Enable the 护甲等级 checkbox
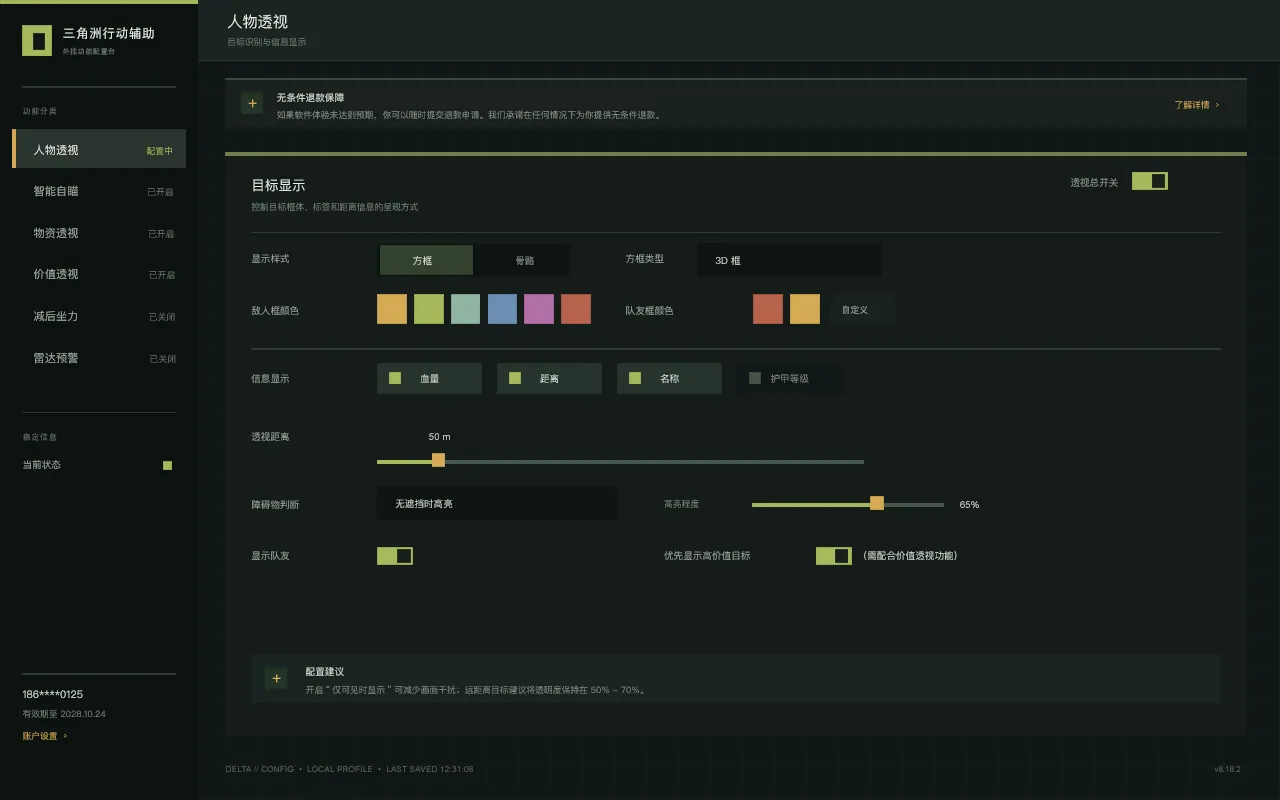 click(x=789, y=379)
